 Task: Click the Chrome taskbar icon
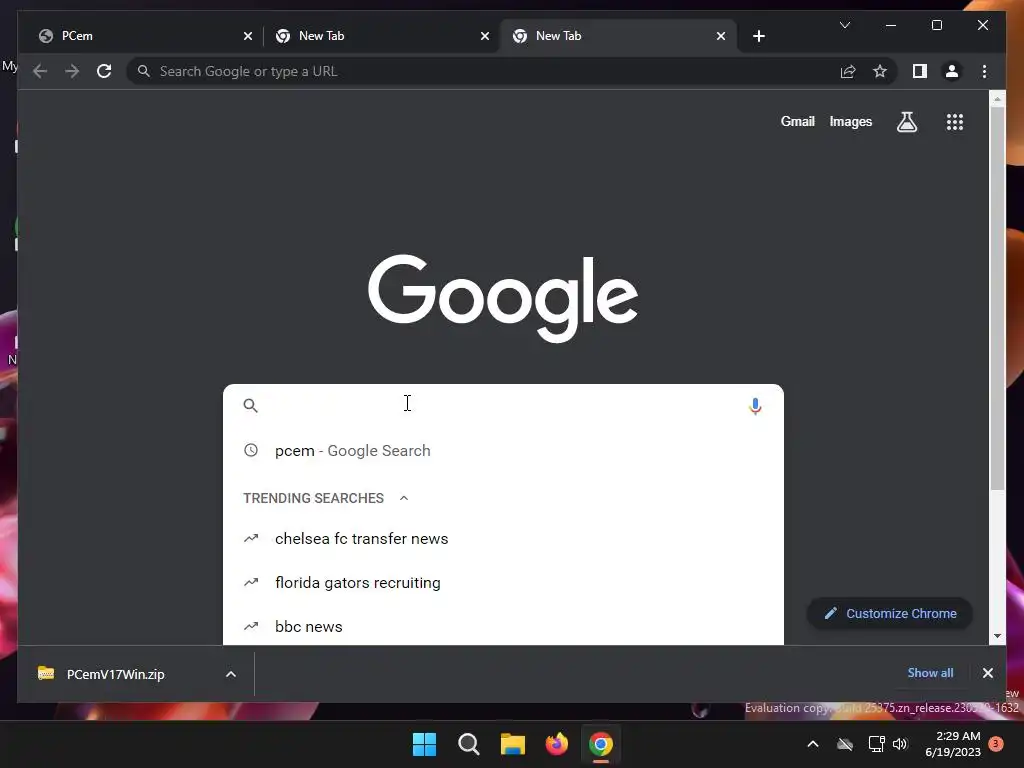(601, 744)
